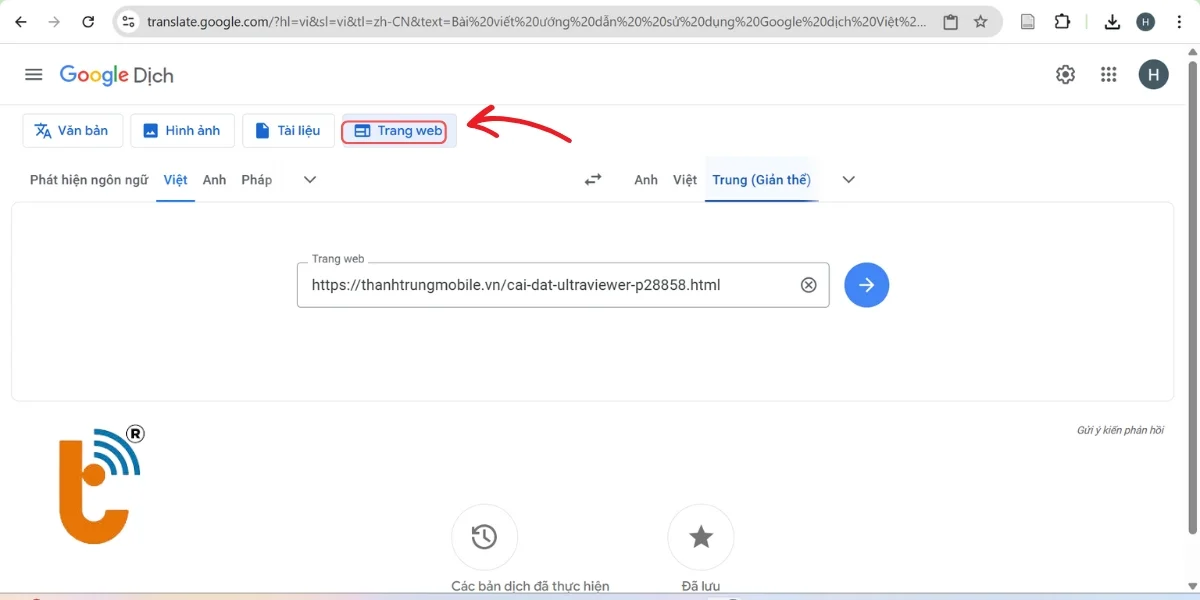1200x600 pixels.
Task: Expand the source language dropdown chevron
Action: pyautogui.click(x=309, y=179)
